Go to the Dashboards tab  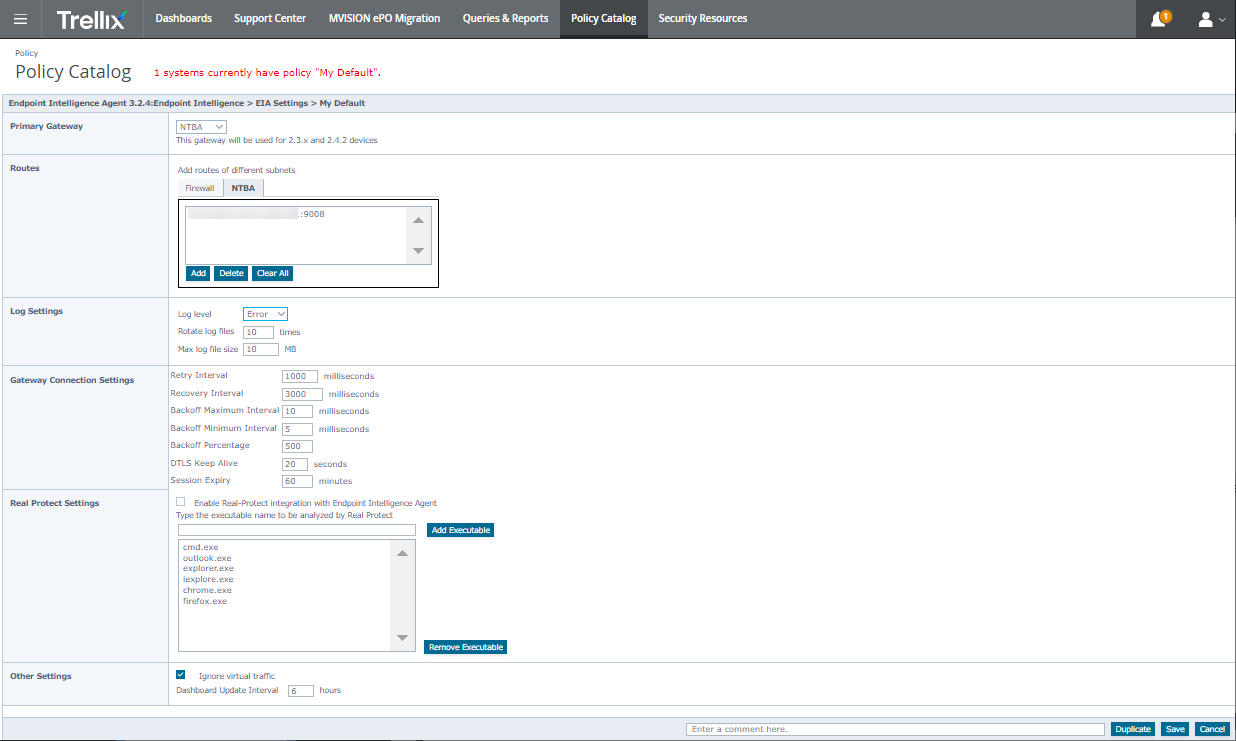pyautogui.click(x=183, y=19)
